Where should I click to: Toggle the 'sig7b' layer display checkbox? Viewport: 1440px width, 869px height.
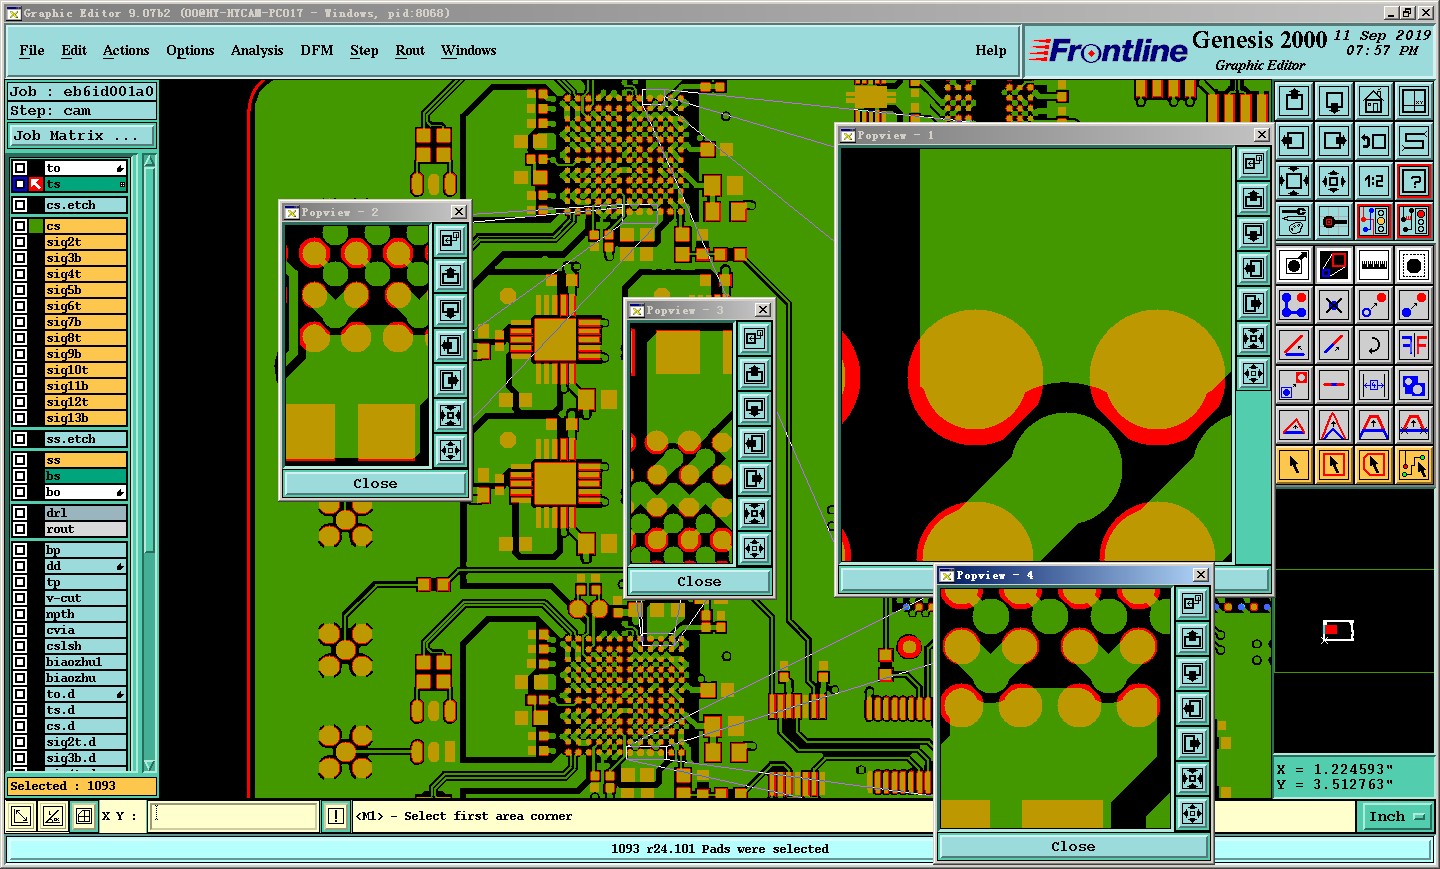click(x=20, y=322)
